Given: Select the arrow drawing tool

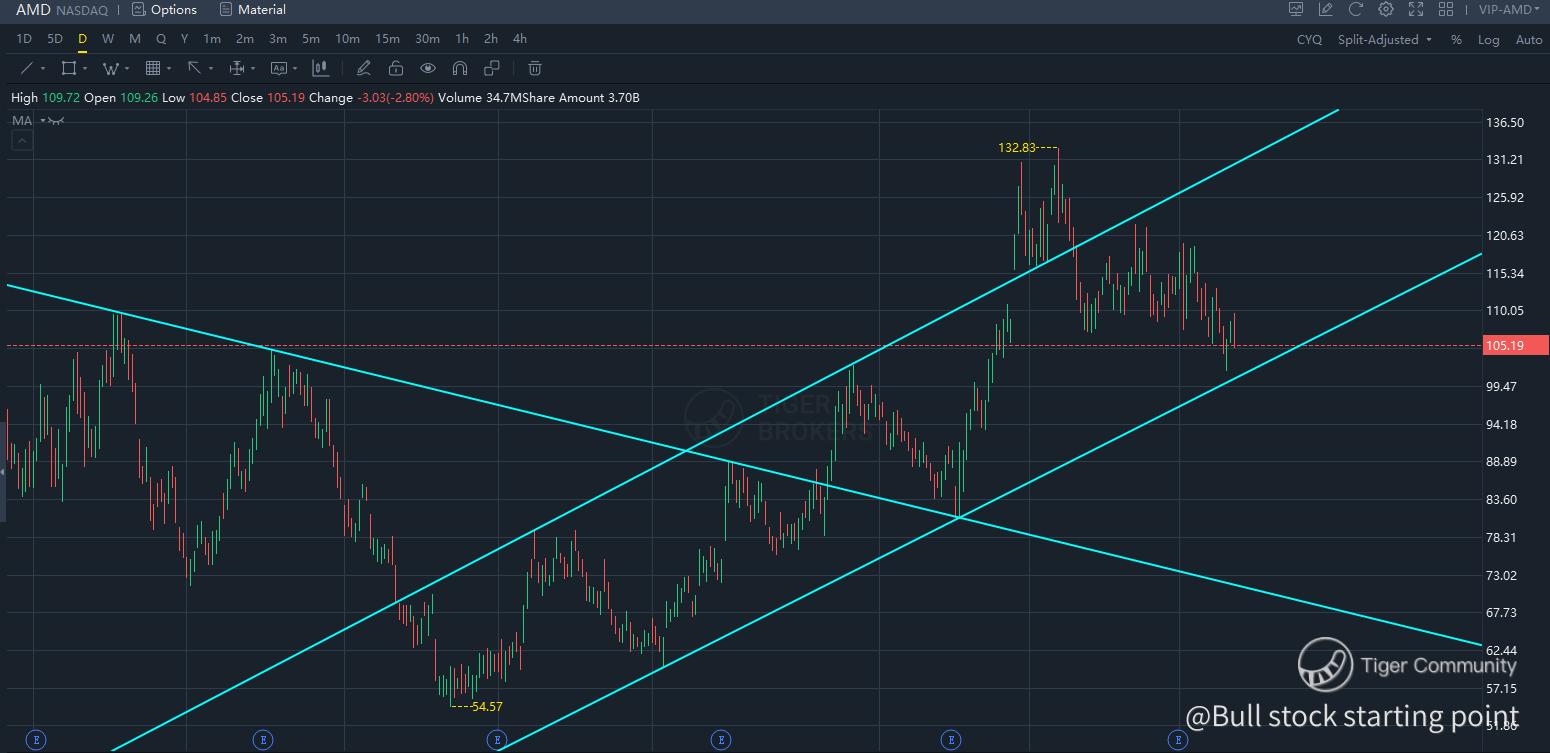Looking at the screenshot, I should (194, 68).
